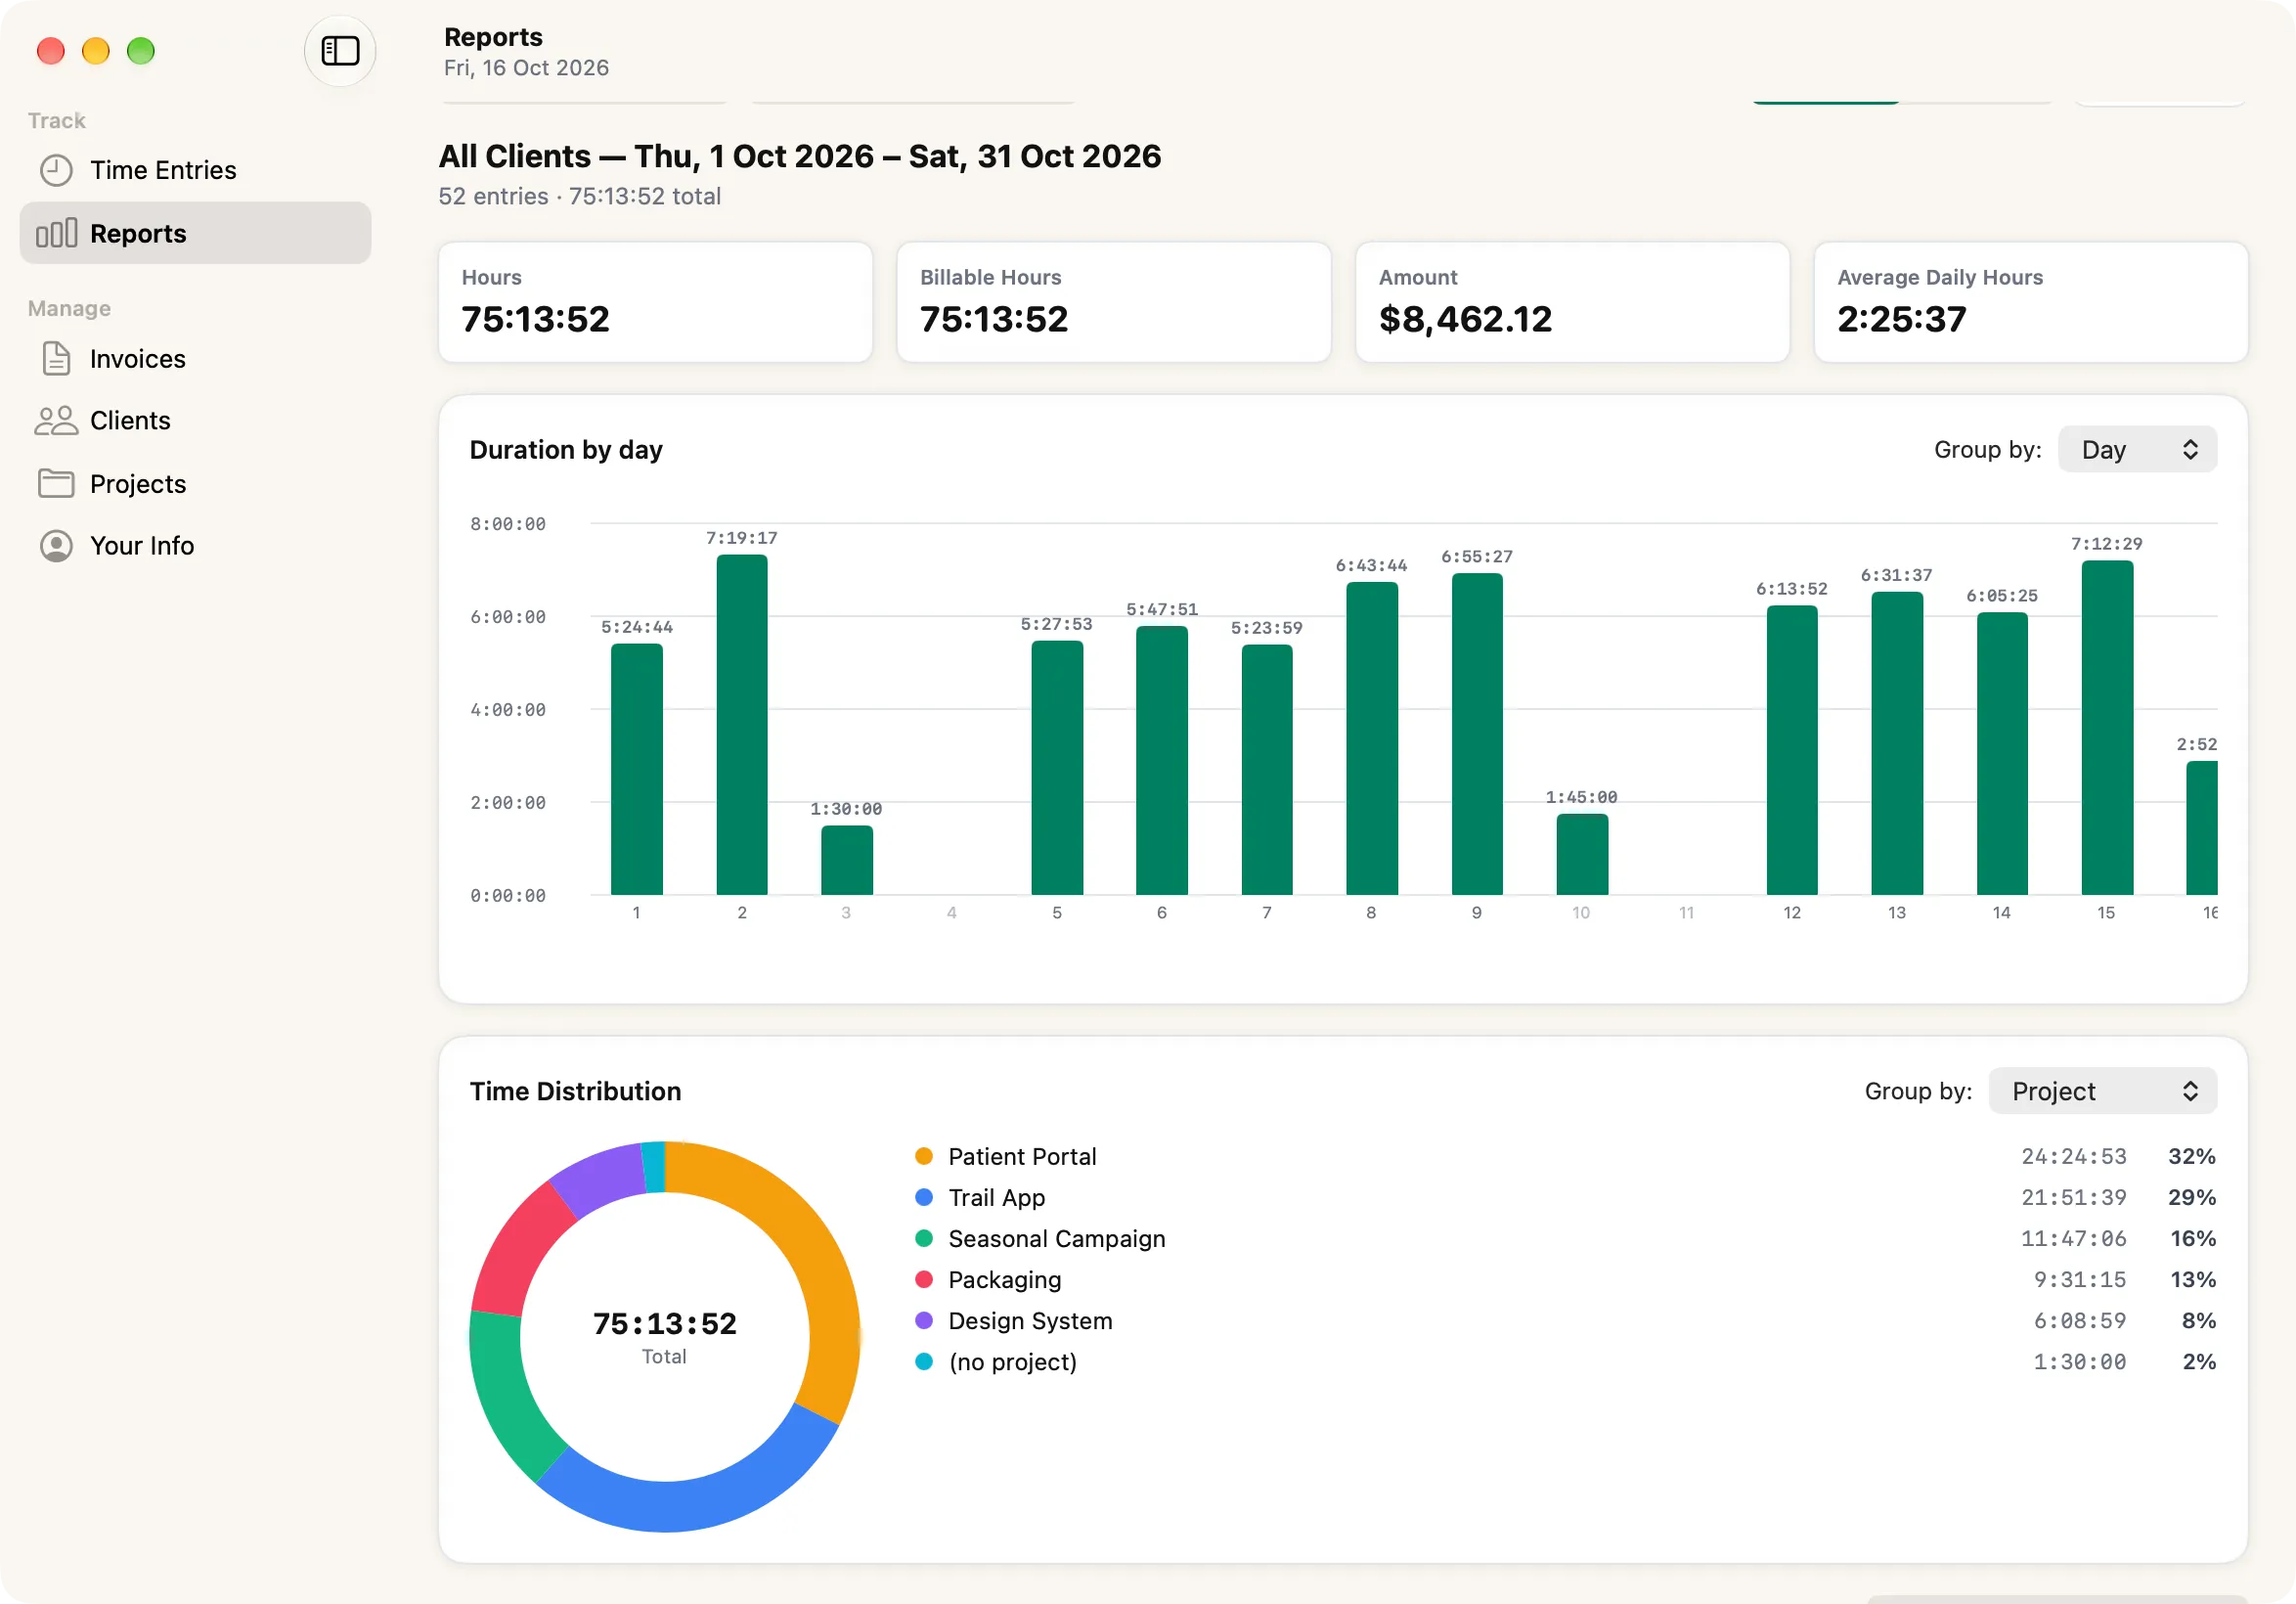Click the (no project) legend label
This screenshot has width=2296, height=1604.
pyautogui.click(x=1013, y=1362)
